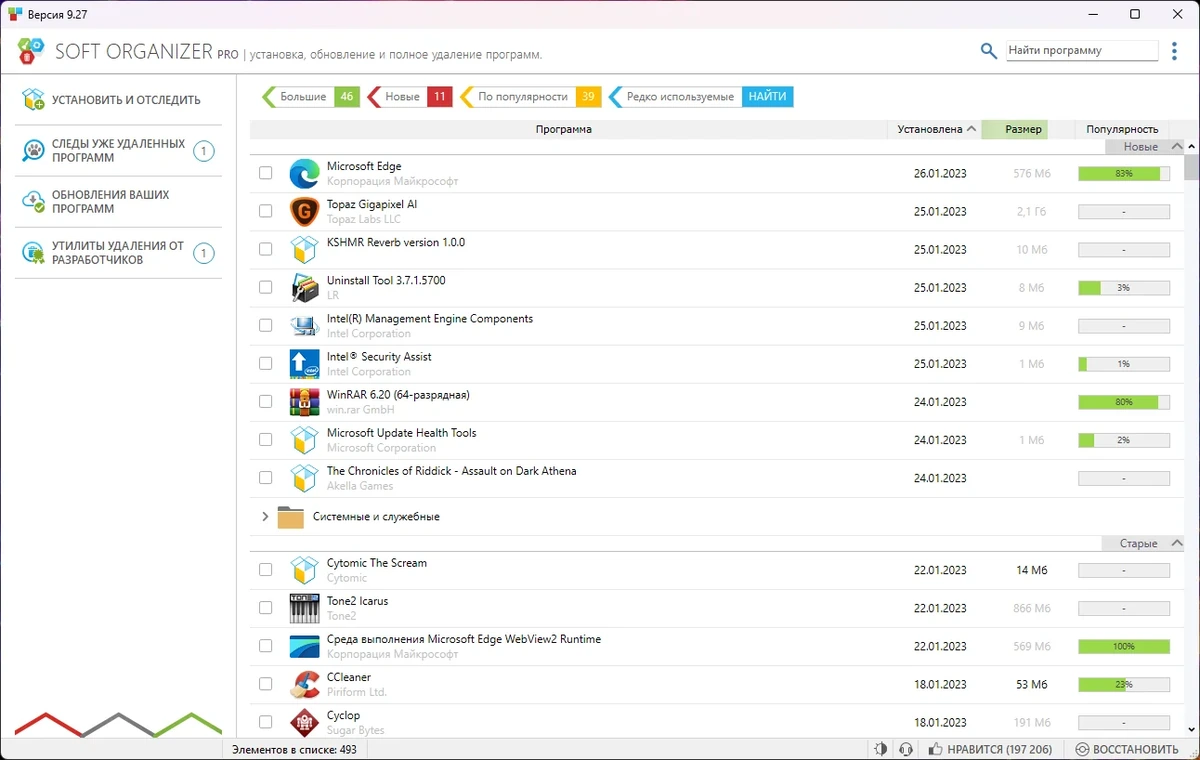Click the НАЙТИ button
This screenshot has height=760, width=1200.
(x=767, y=97)
